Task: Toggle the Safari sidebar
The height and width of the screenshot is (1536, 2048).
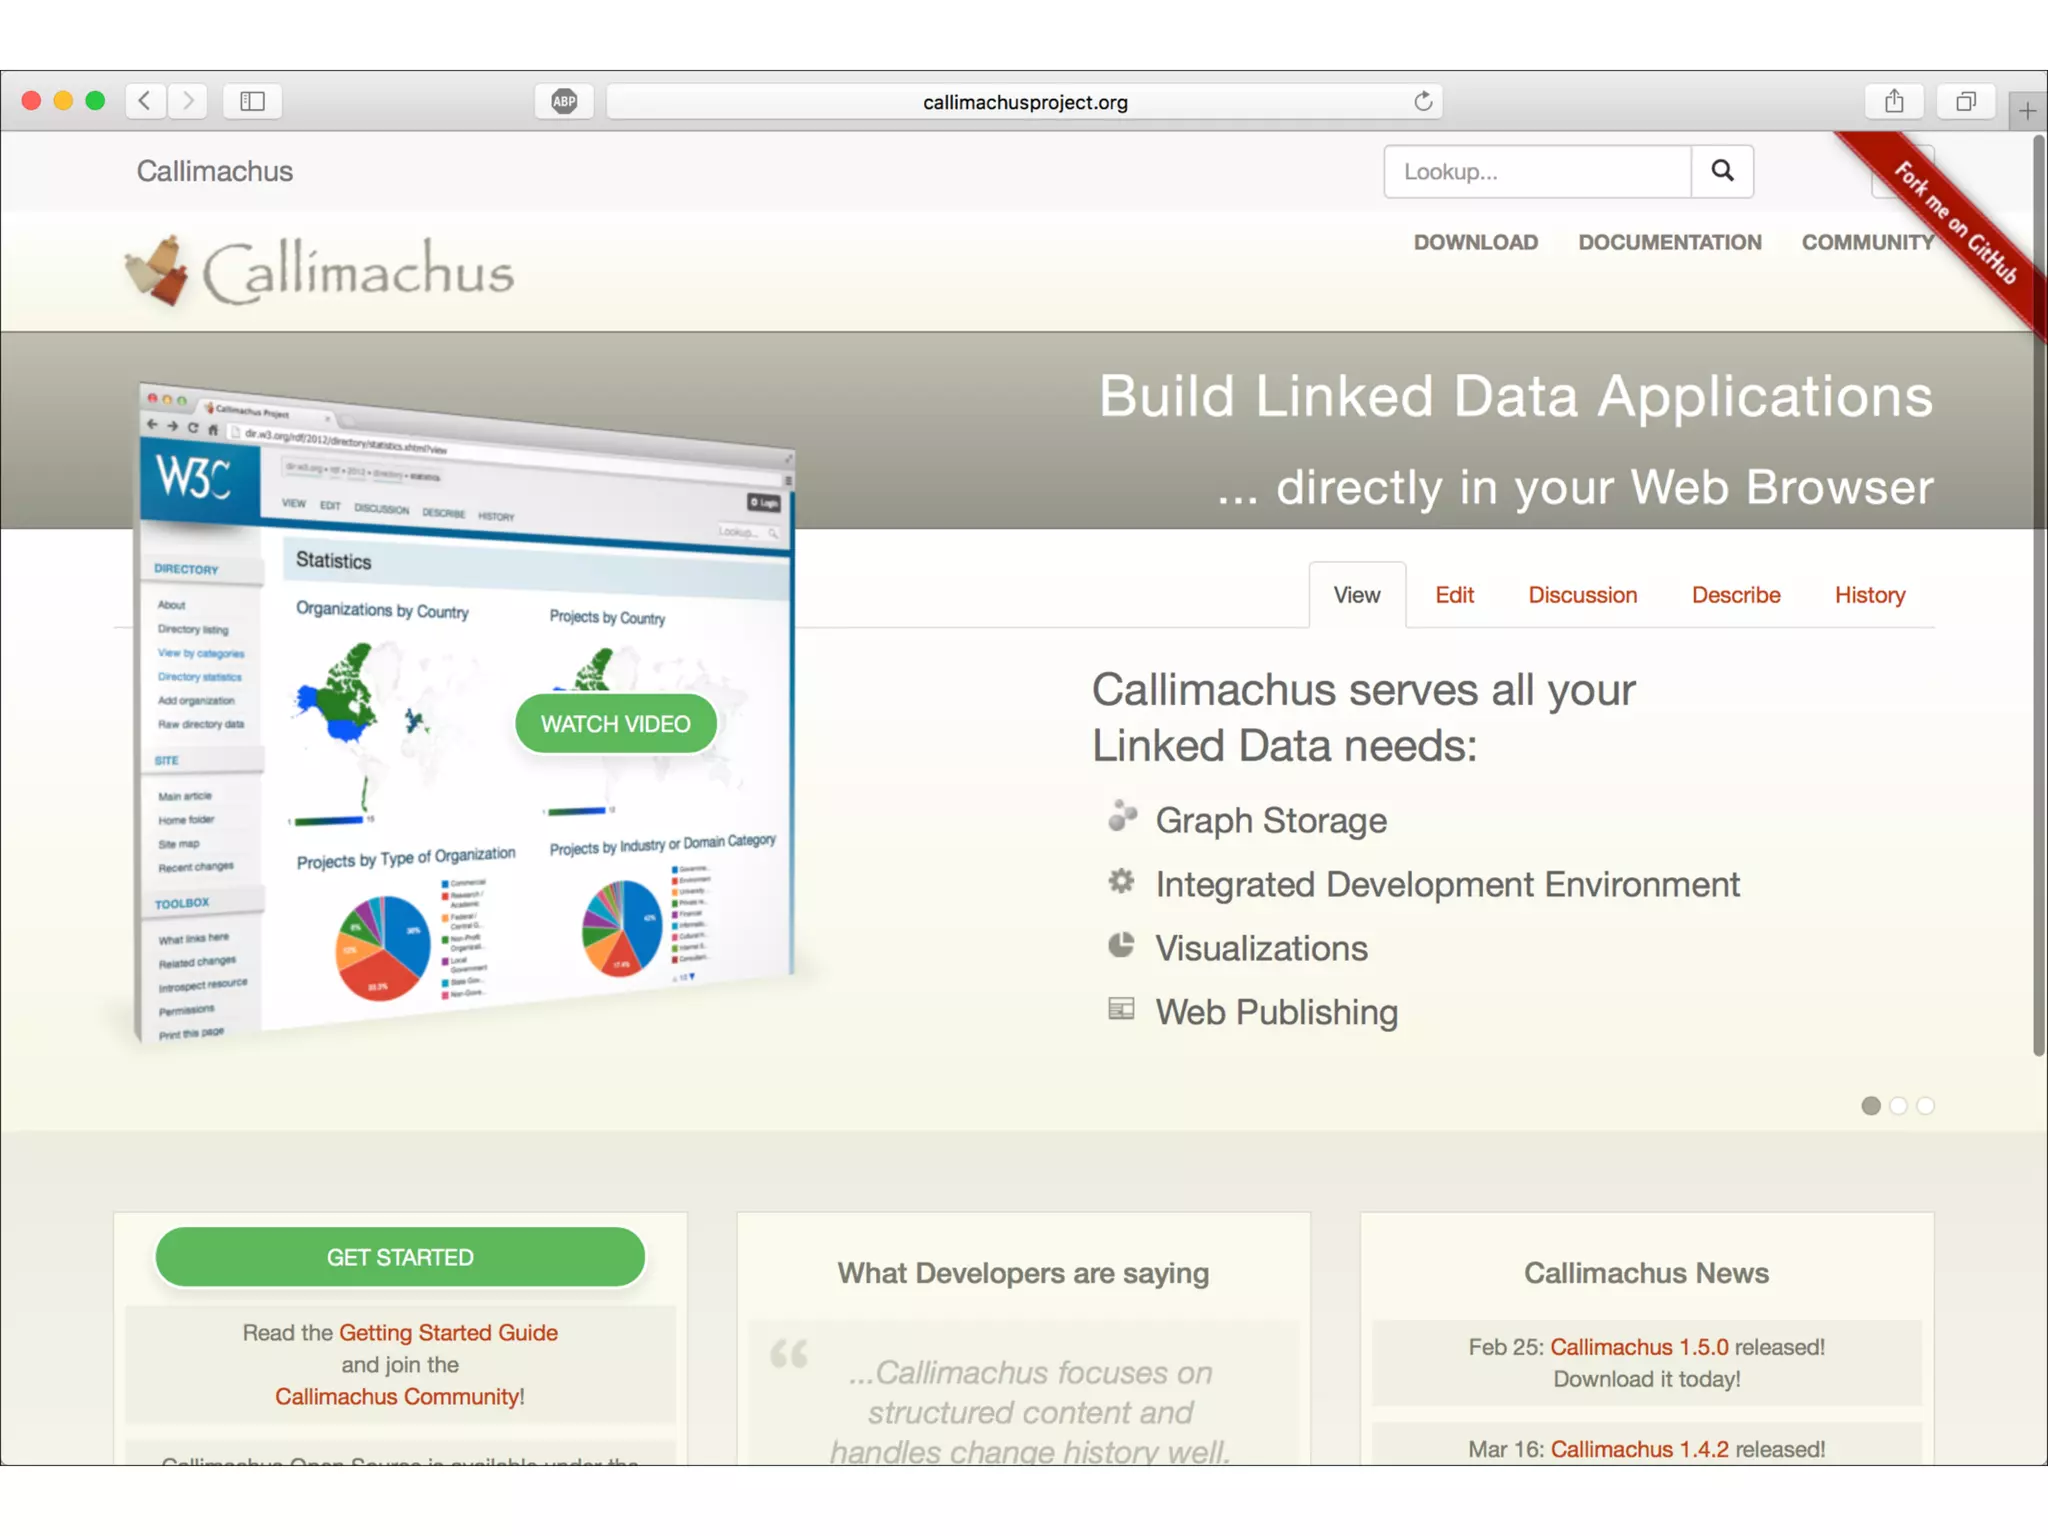Action: pos(252,101)
